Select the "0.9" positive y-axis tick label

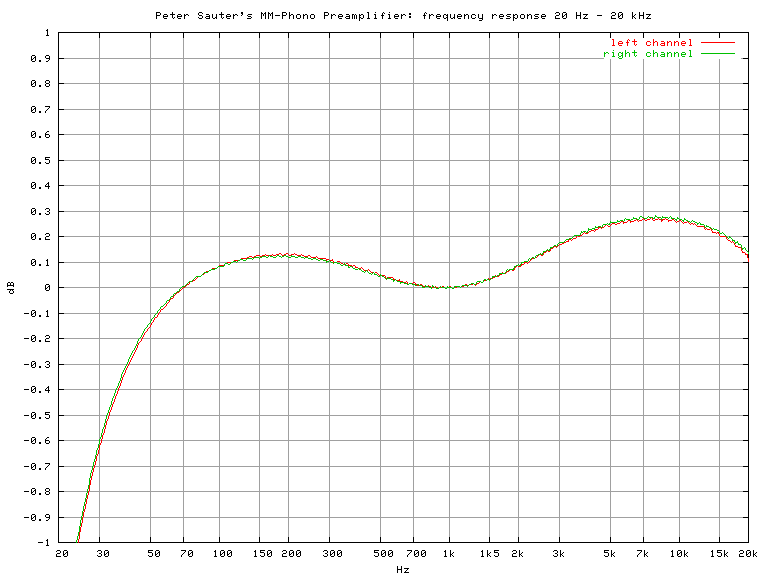(42, 58)
